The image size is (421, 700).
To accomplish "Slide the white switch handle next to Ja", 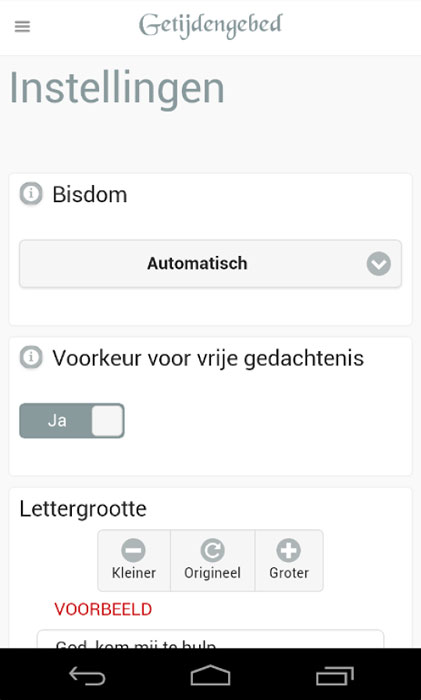I will pyautogui.click(x=108, y=421).
